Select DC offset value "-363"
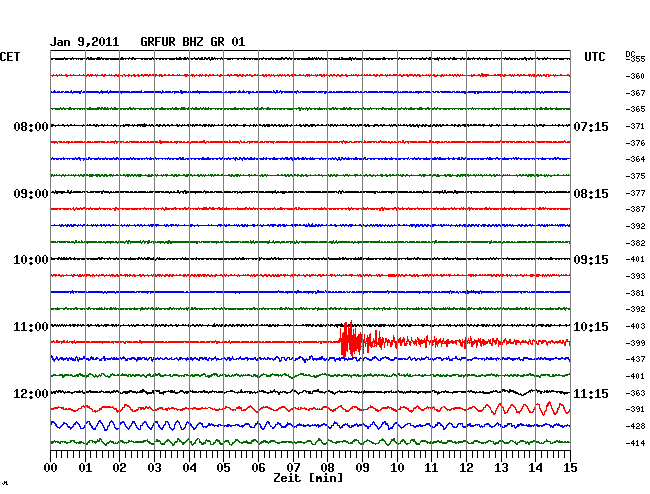Viewport: 650px width, 494px height. (635, 393)
